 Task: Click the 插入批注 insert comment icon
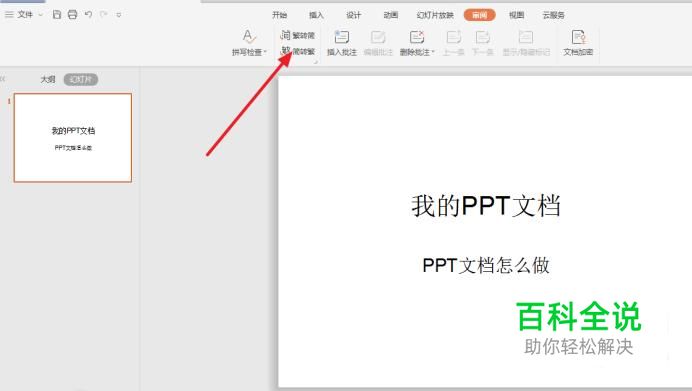coord(342,37)
